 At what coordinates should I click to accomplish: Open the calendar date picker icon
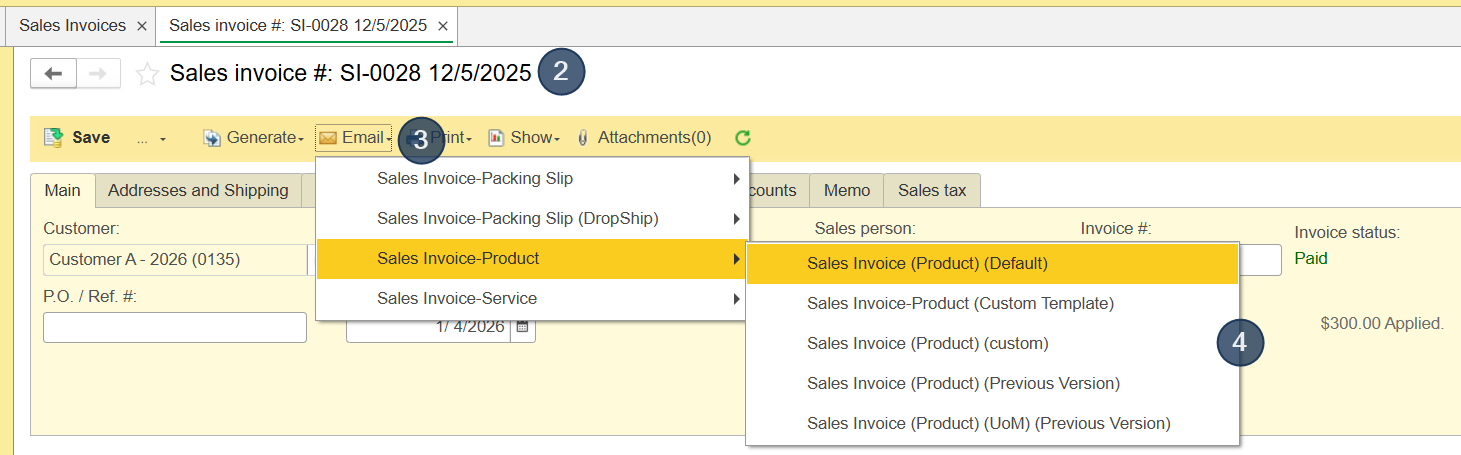pos(523,327)
